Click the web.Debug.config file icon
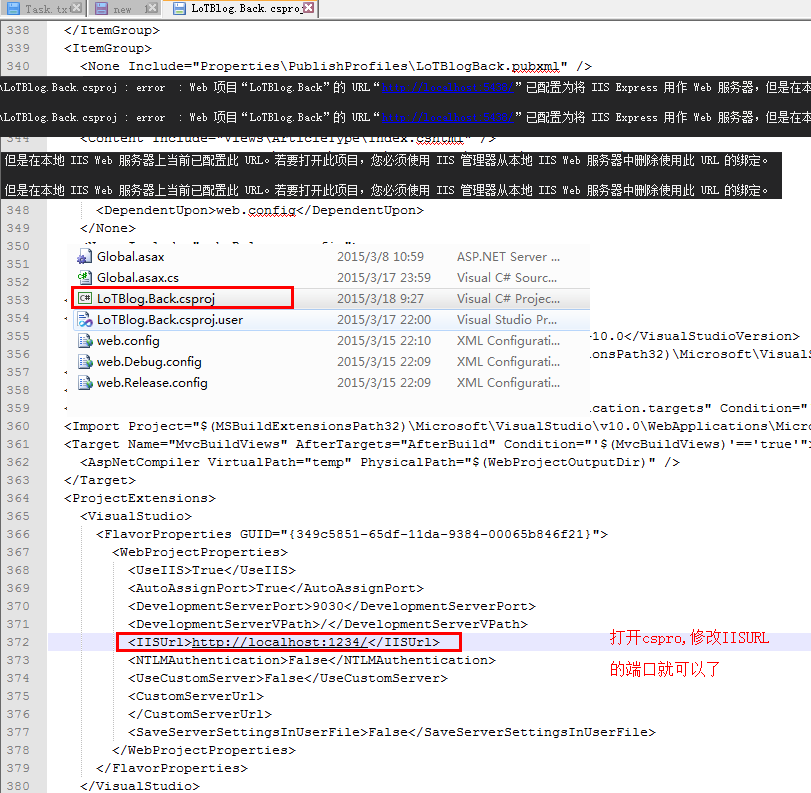This screenshot has width=811, height=793. (x=84, y=362)
